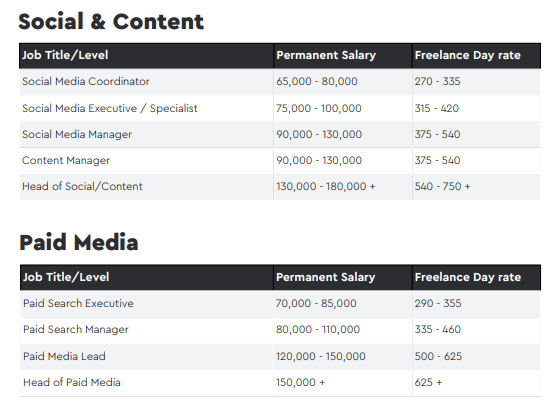The image size is (555, 418).
Task: Click the Social & Content heading
Action: pos(111,22)
